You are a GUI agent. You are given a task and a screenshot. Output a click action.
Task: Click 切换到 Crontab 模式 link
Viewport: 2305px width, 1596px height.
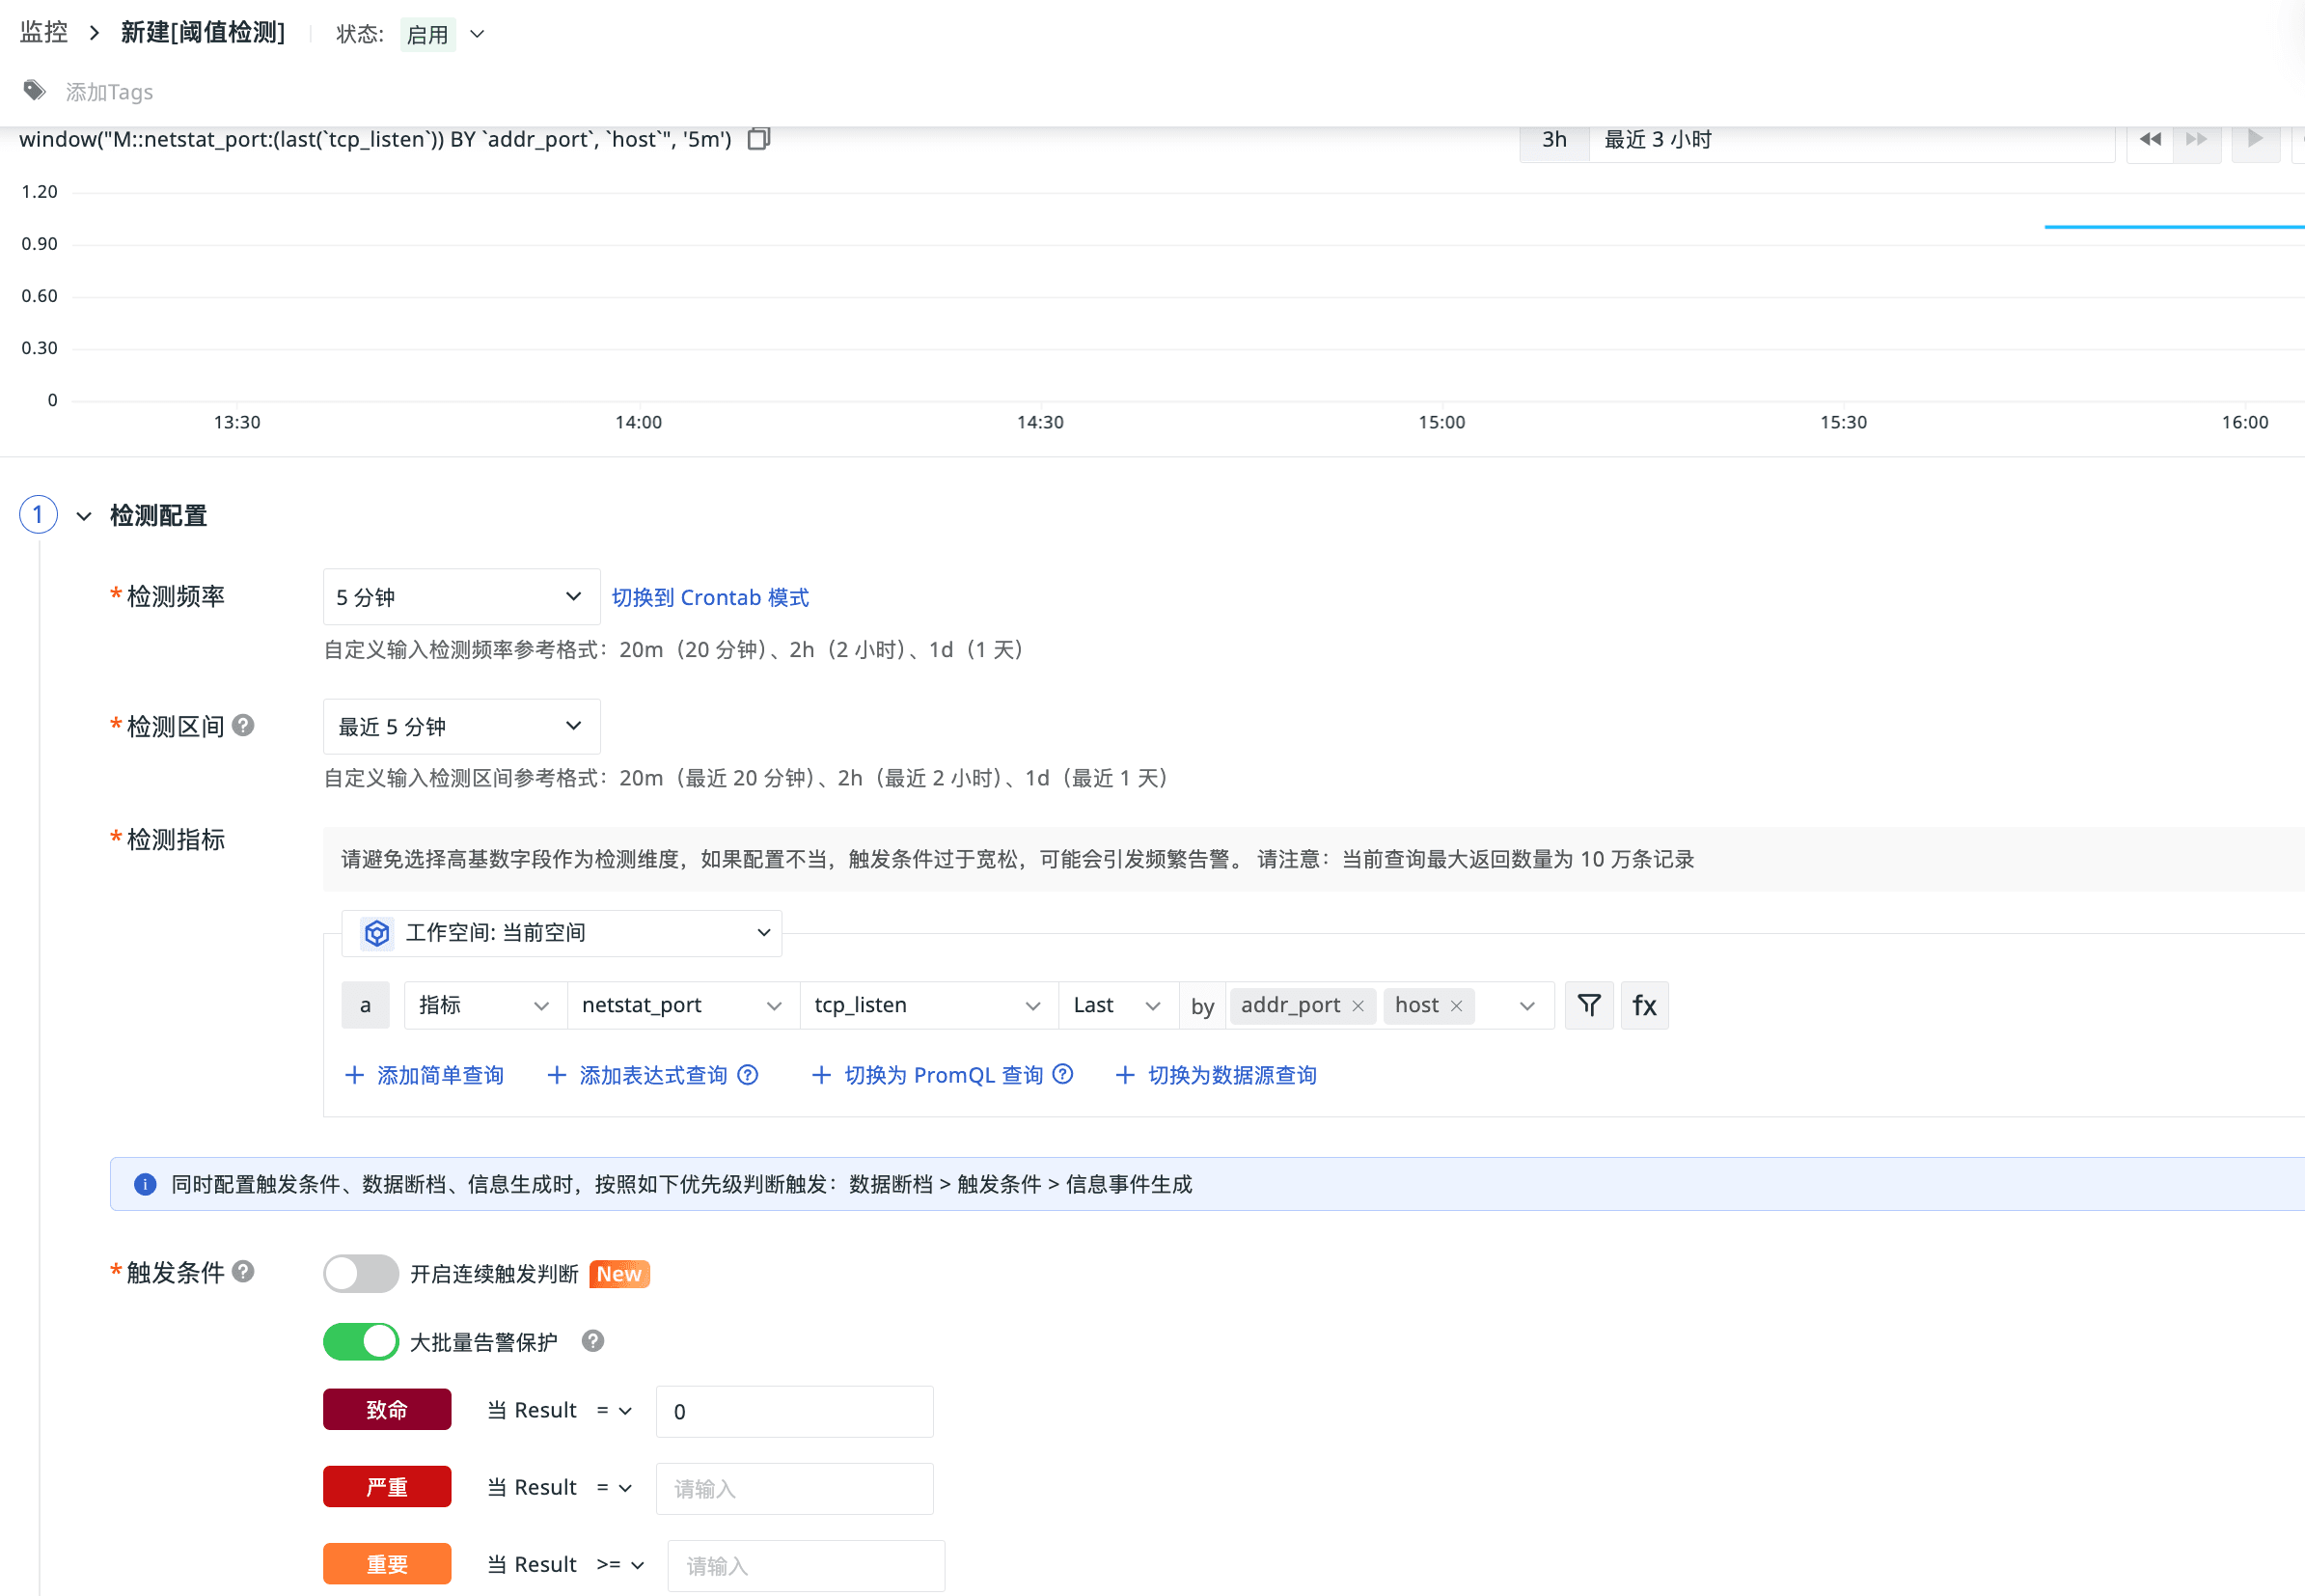tap(709, 597)
